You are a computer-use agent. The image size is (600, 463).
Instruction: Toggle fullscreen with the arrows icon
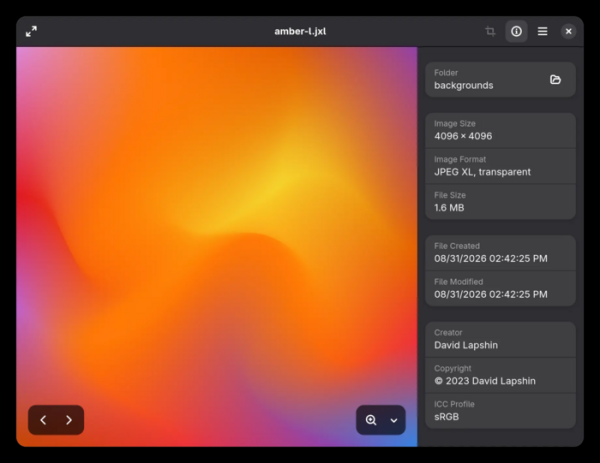31,31
